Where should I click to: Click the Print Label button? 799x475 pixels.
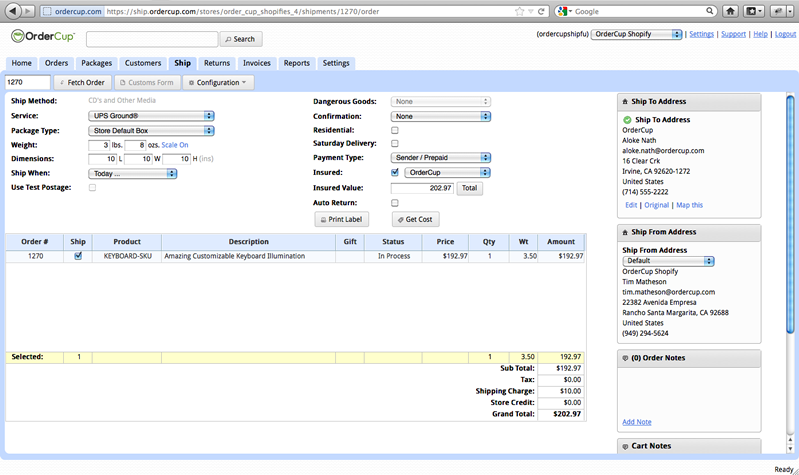click(x=341, y=219)
